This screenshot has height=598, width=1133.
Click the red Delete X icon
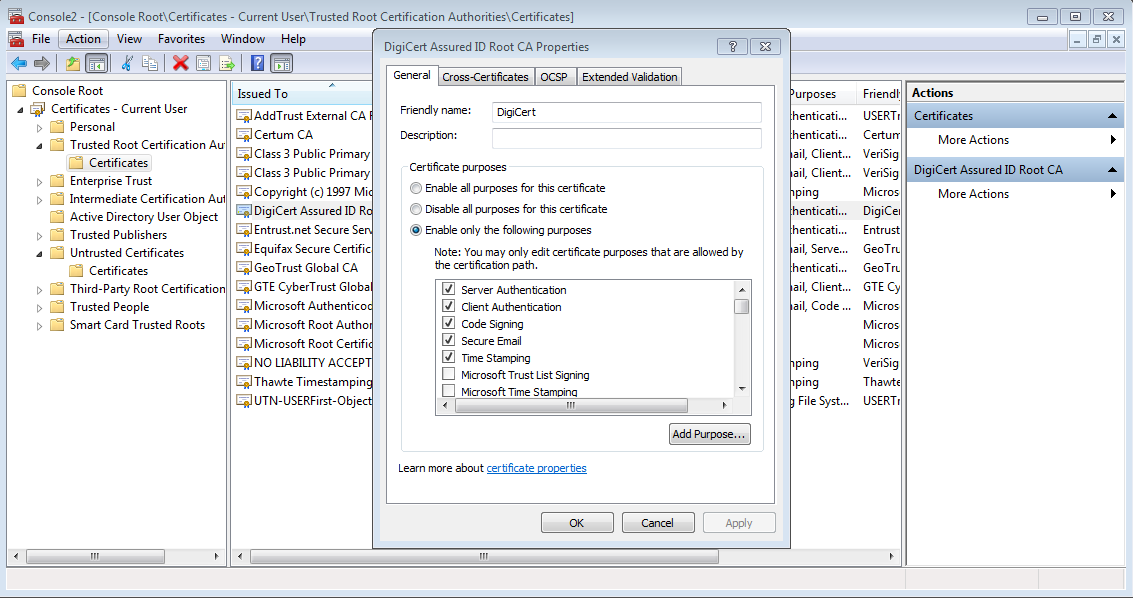pyautogui.click(x=181, y=63)
